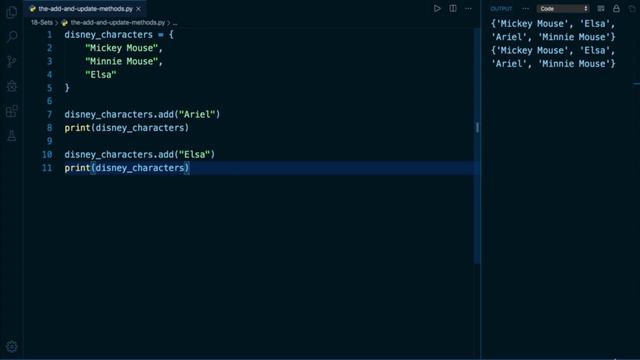
Task: Select the Code output channel dropdown
Action: click(x=563, y=9)
